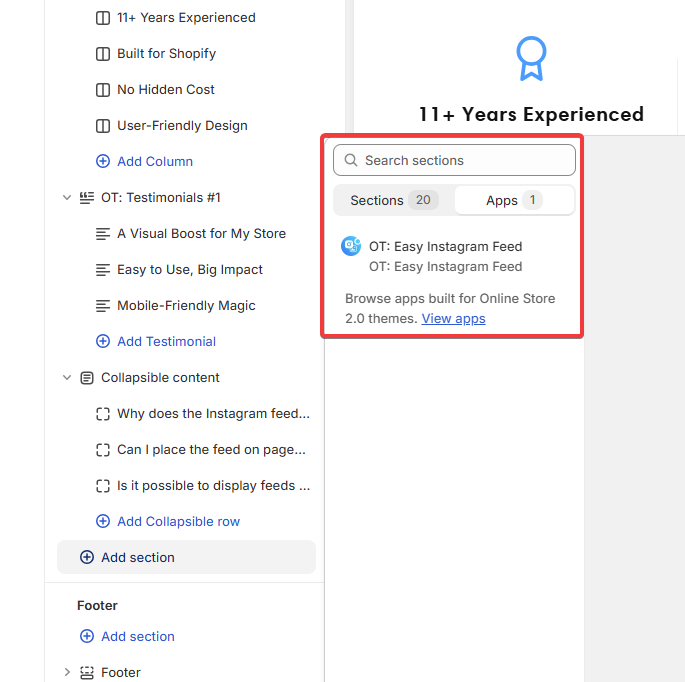The image size is (685, 682).
Task: Click the blue award ribbon icon
Action: click(531, 59)
